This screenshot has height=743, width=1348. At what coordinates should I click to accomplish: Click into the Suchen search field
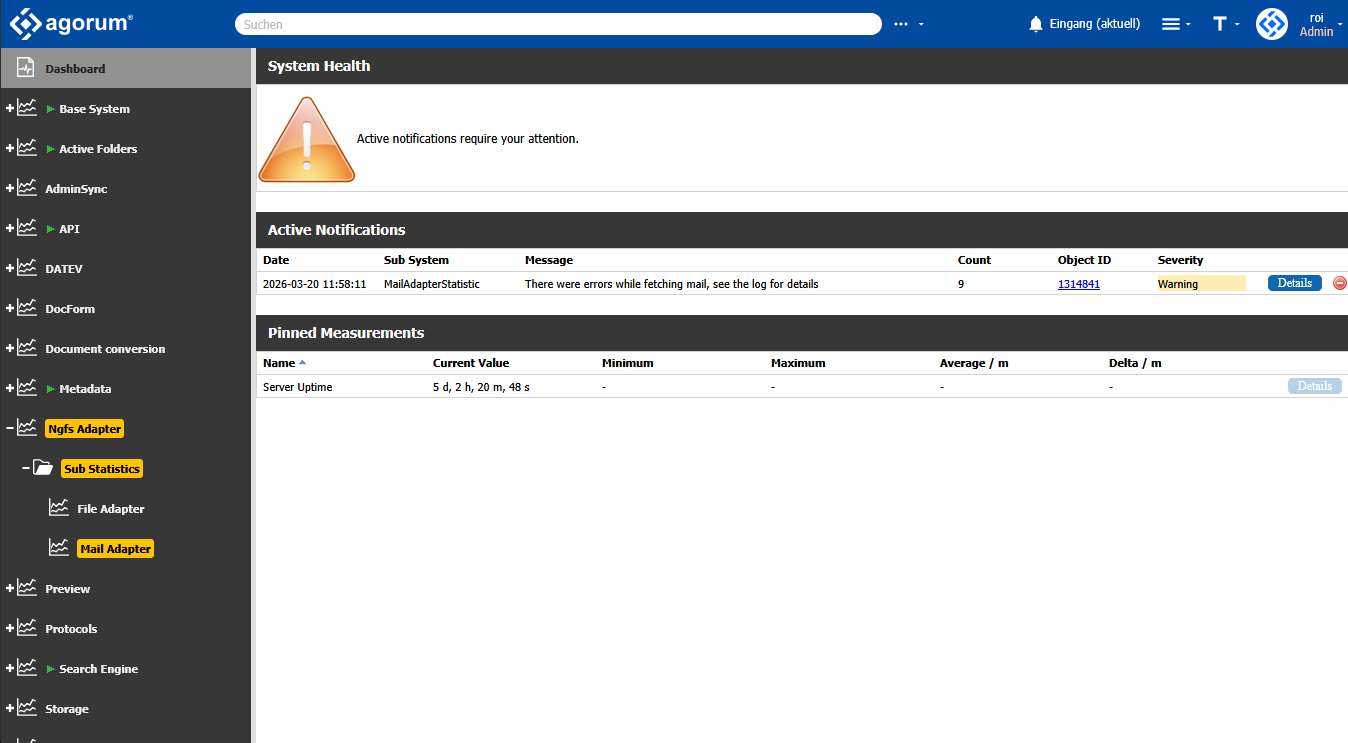tap(557, 24)
